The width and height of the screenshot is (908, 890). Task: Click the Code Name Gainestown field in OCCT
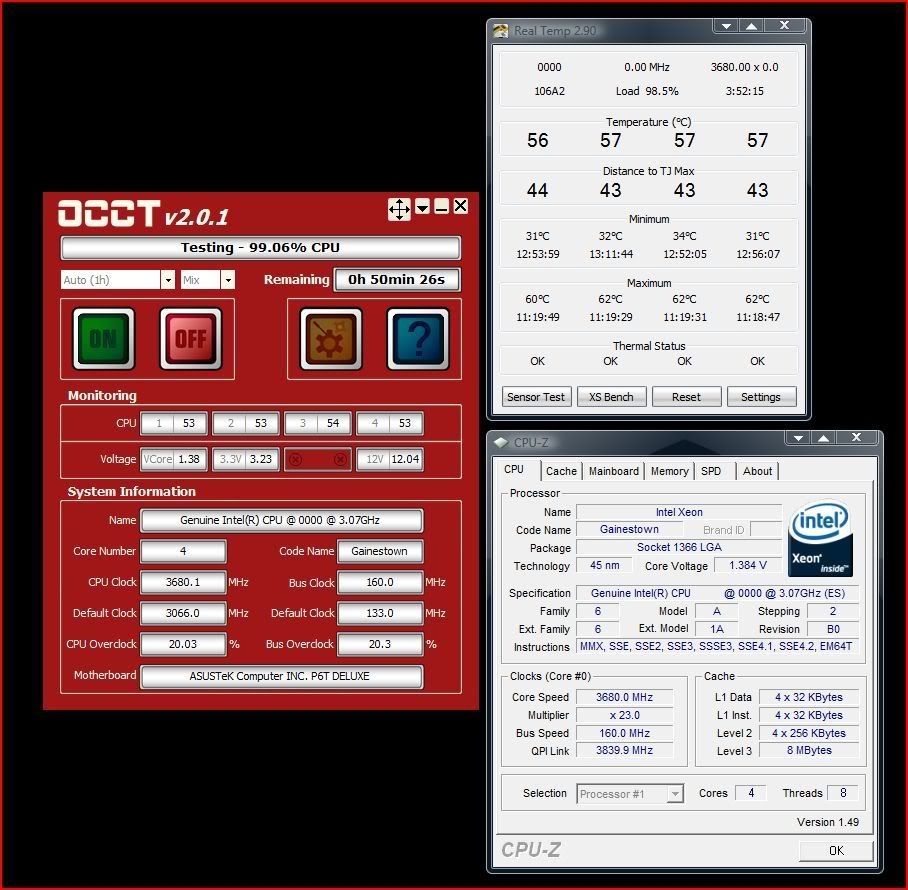pos(380,551)
